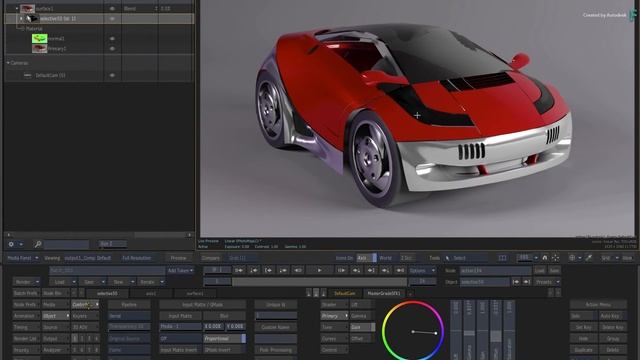Click the center-frame crosshair icon
The image size is (640, 360).
[x=555, y=258]
